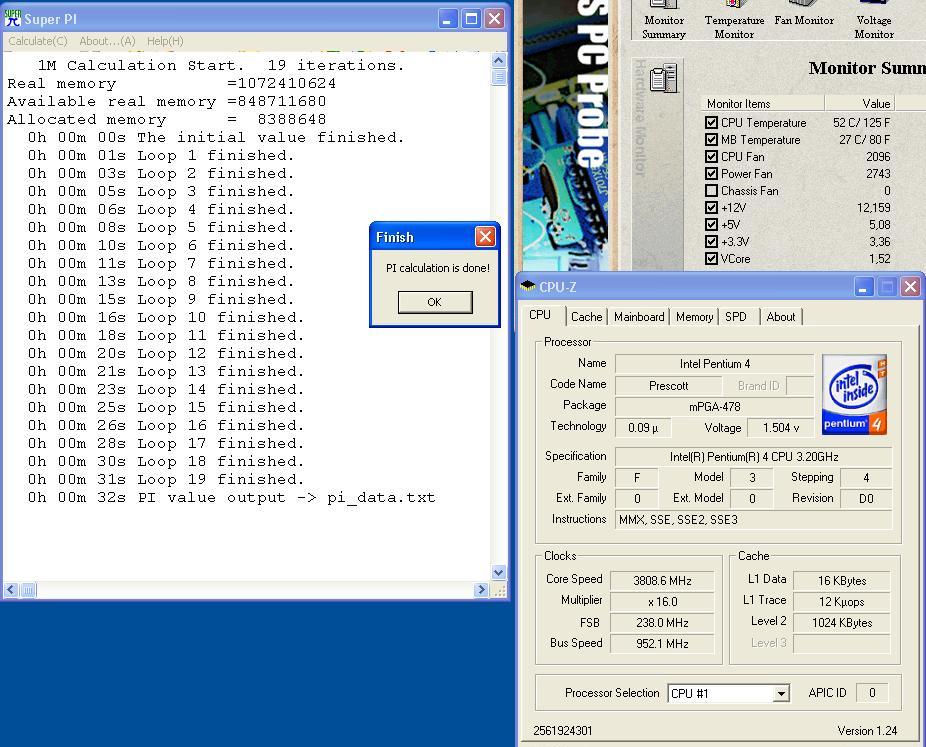Image resolution: width=926 pixels, height=747 pixels.
Task: Click the Super PI title bar icon
Action: coord(12,18)
